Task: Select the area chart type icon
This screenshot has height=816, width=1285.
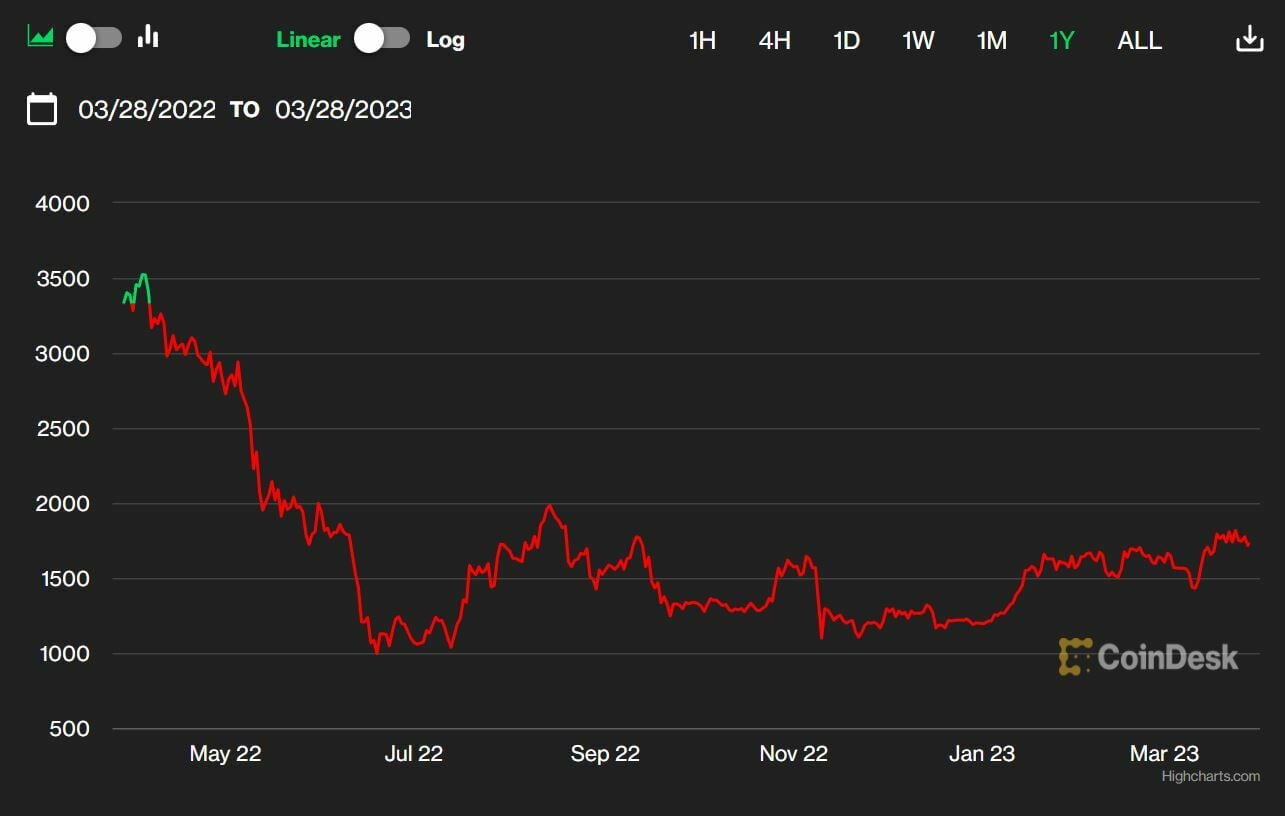Action: (40, 37)
